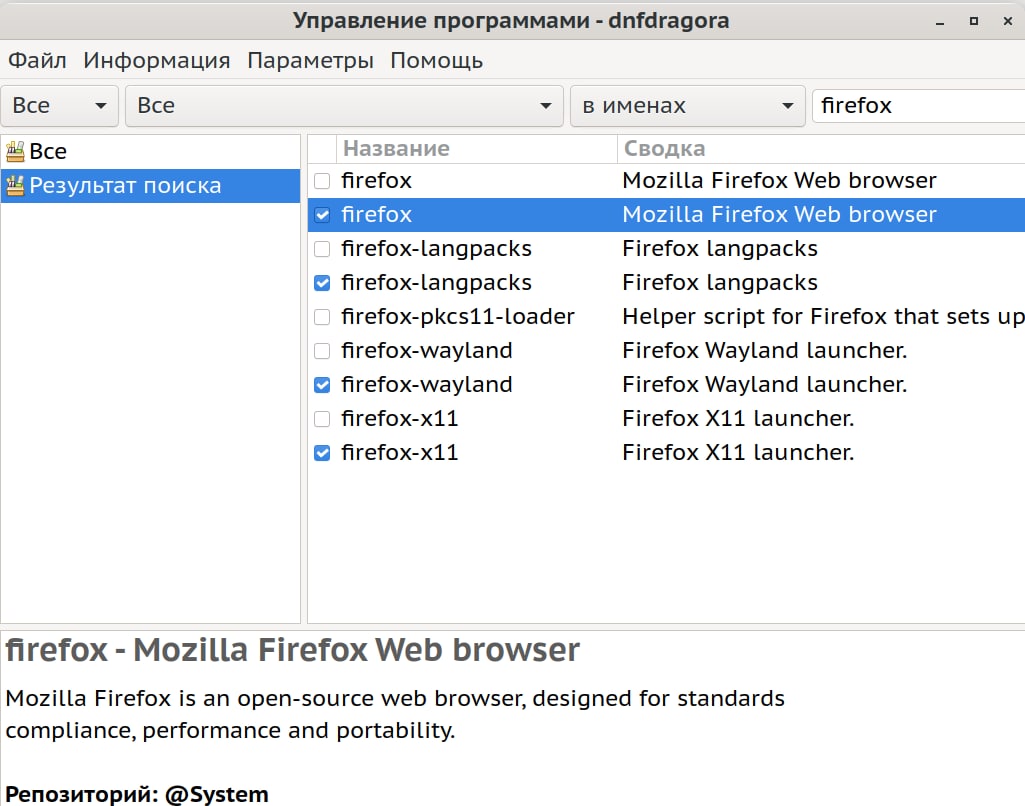Open the Информация menu
The height and width of the screenshot is (806, 1025).
(x=157, y=60)
